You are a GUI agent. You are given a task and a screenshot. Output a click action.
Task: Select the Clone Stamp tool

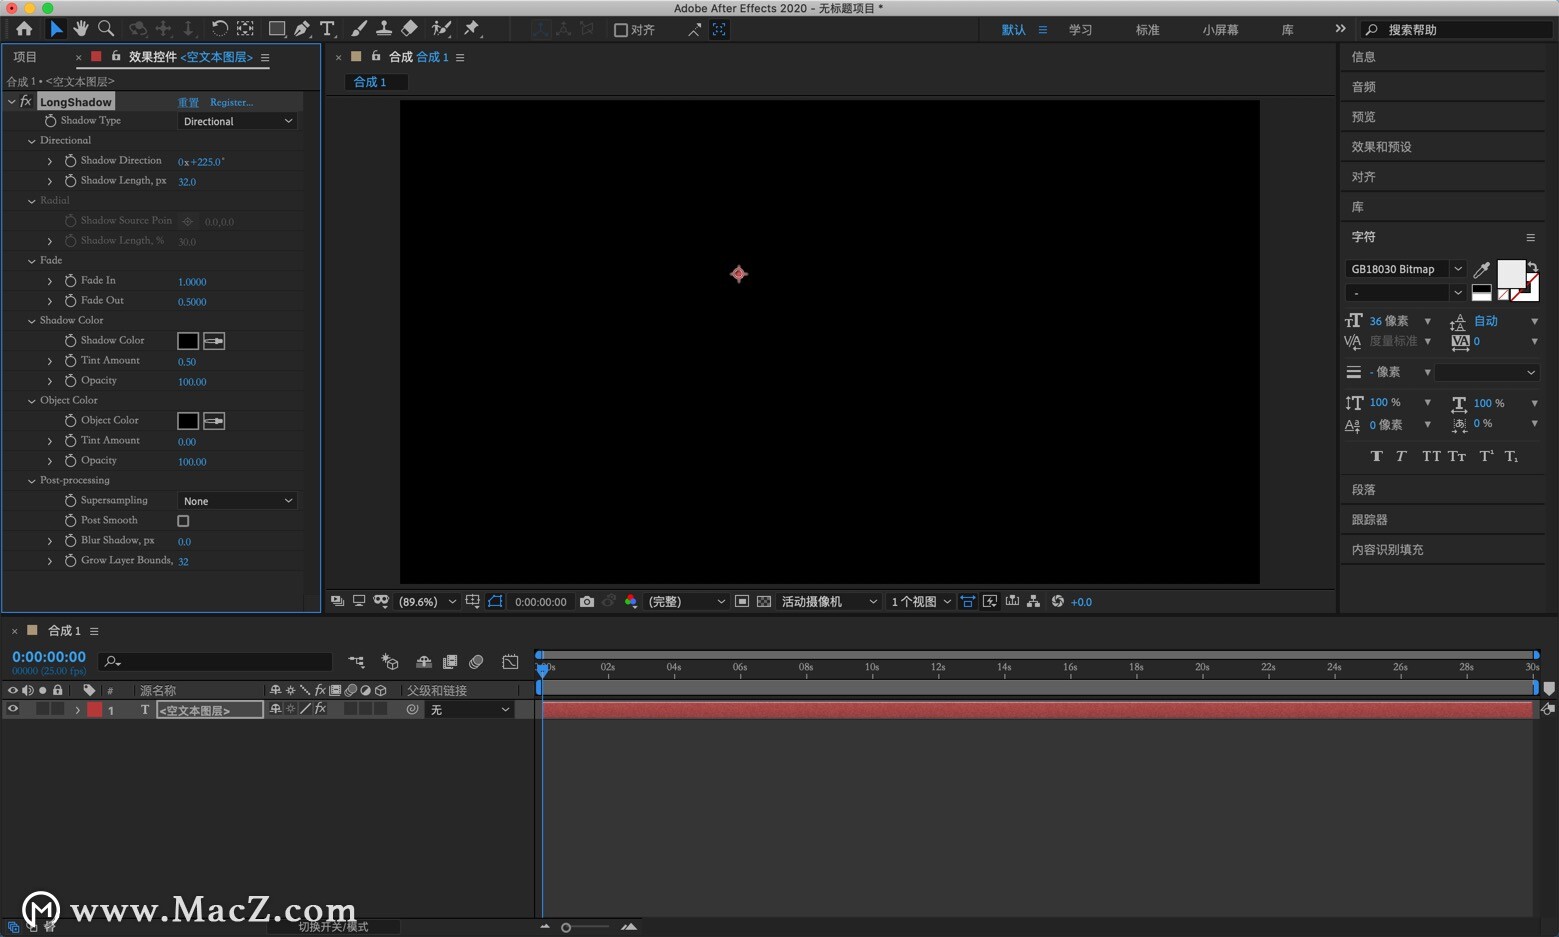[x=384, y=29]
